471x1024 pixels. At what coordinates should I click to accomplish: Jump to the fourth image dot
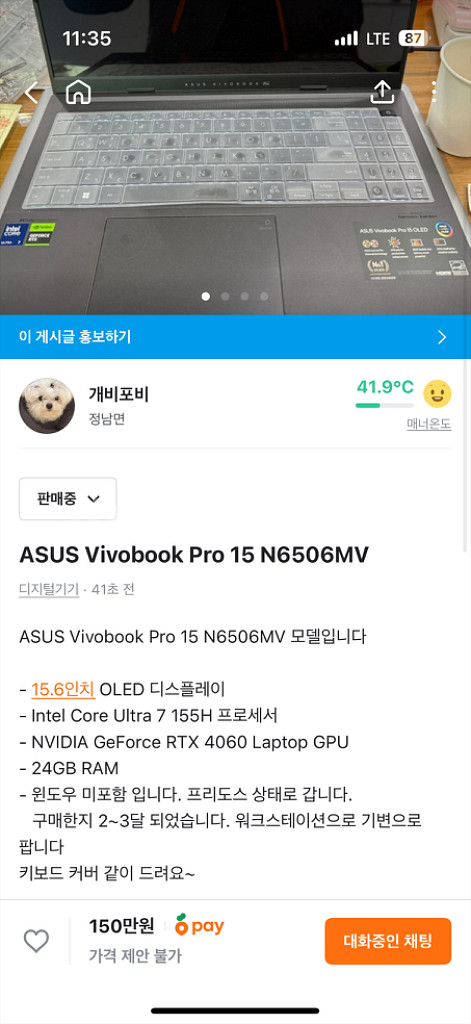pyautogui.click(x=264, y=296)
